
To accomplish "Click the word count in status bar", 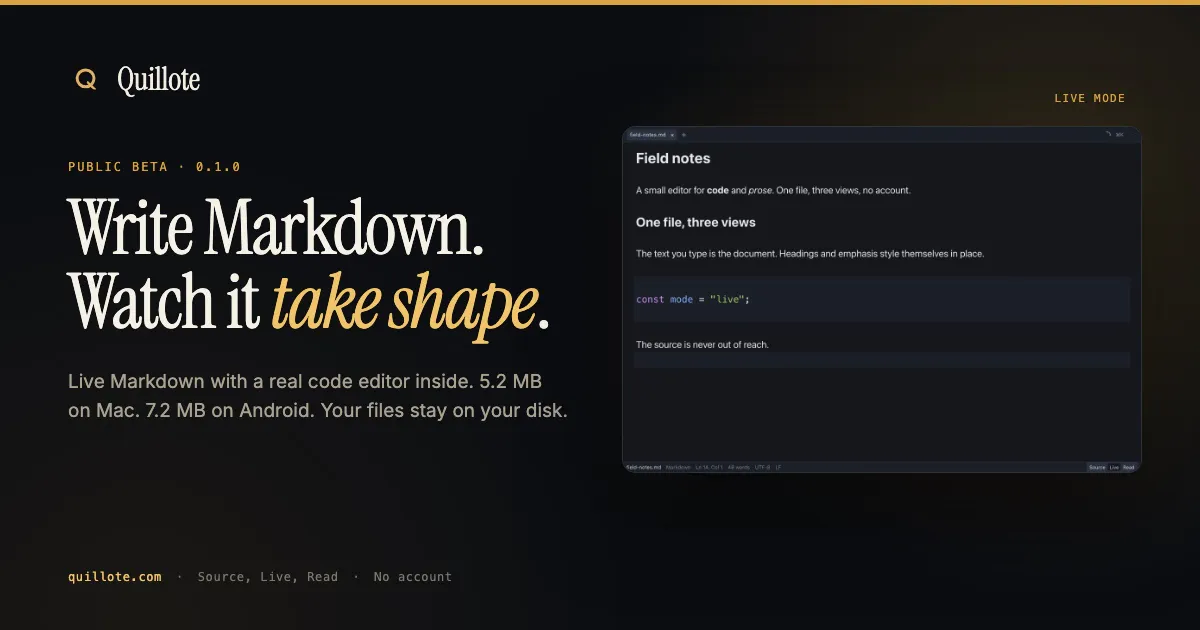I will [739, 467].
